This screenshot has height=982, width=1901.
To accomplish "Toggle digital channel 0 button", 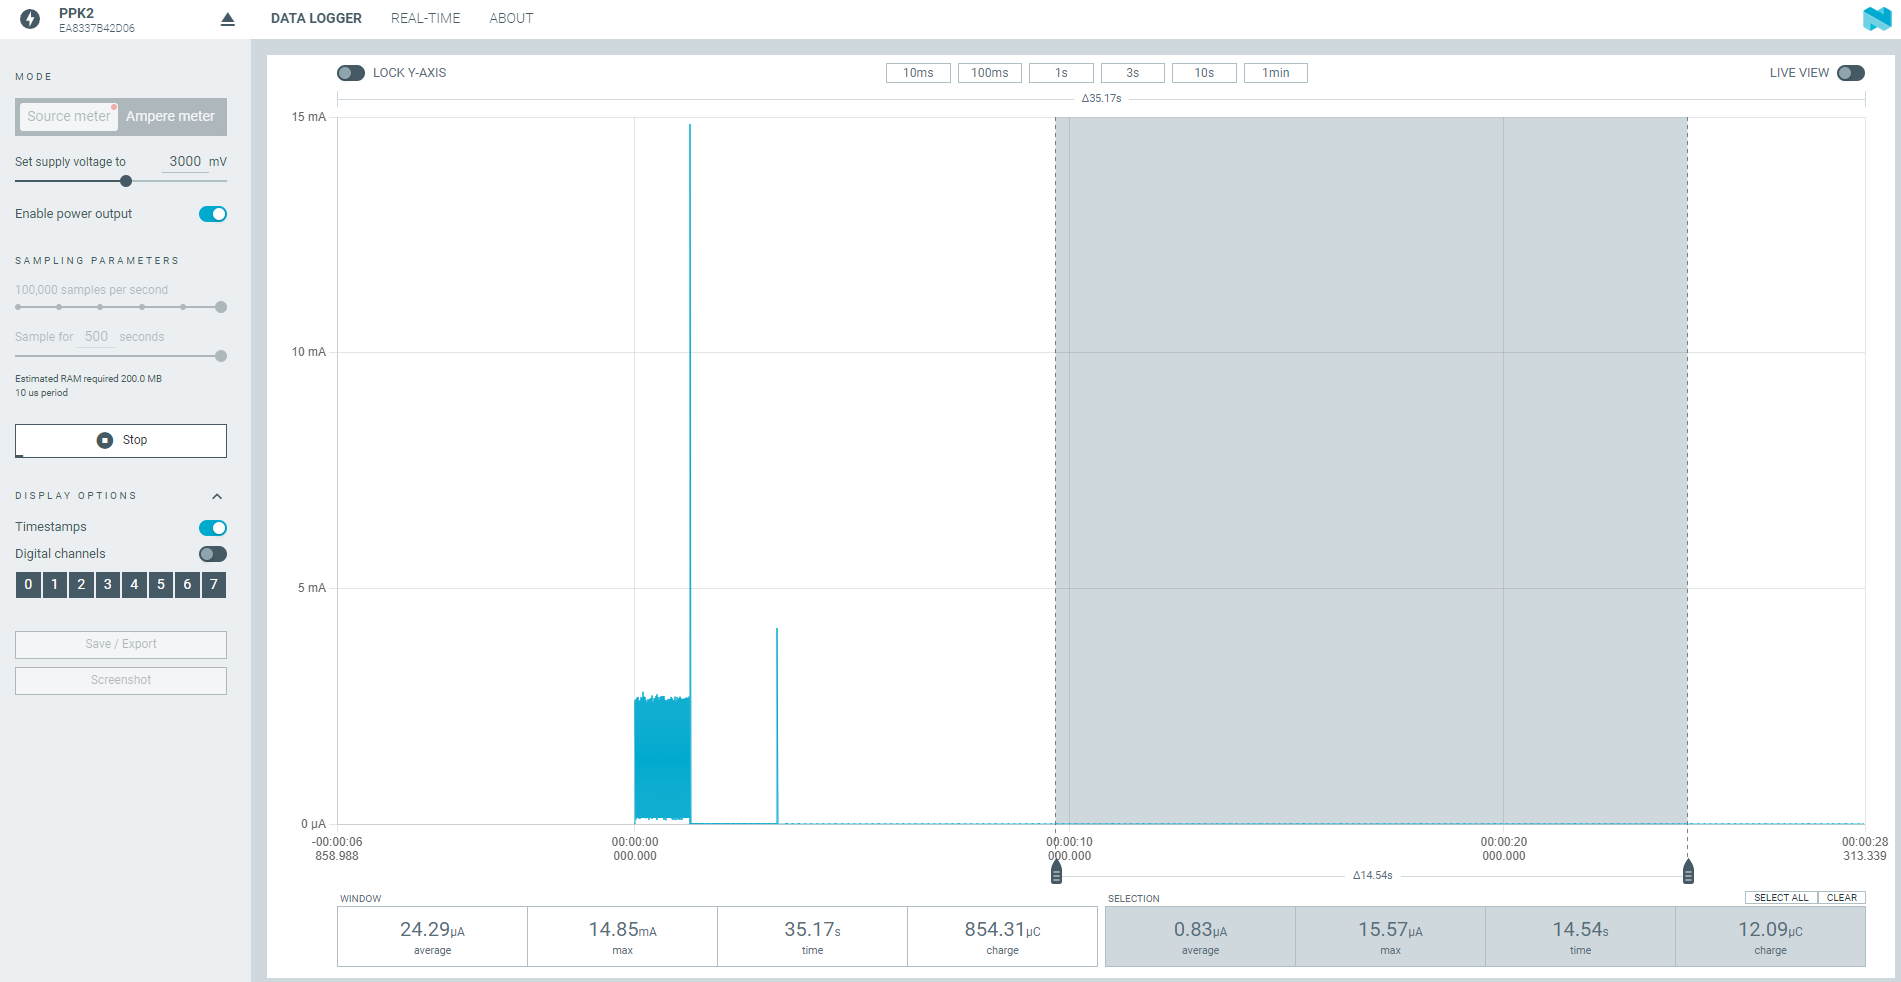I will click(28, 585).
